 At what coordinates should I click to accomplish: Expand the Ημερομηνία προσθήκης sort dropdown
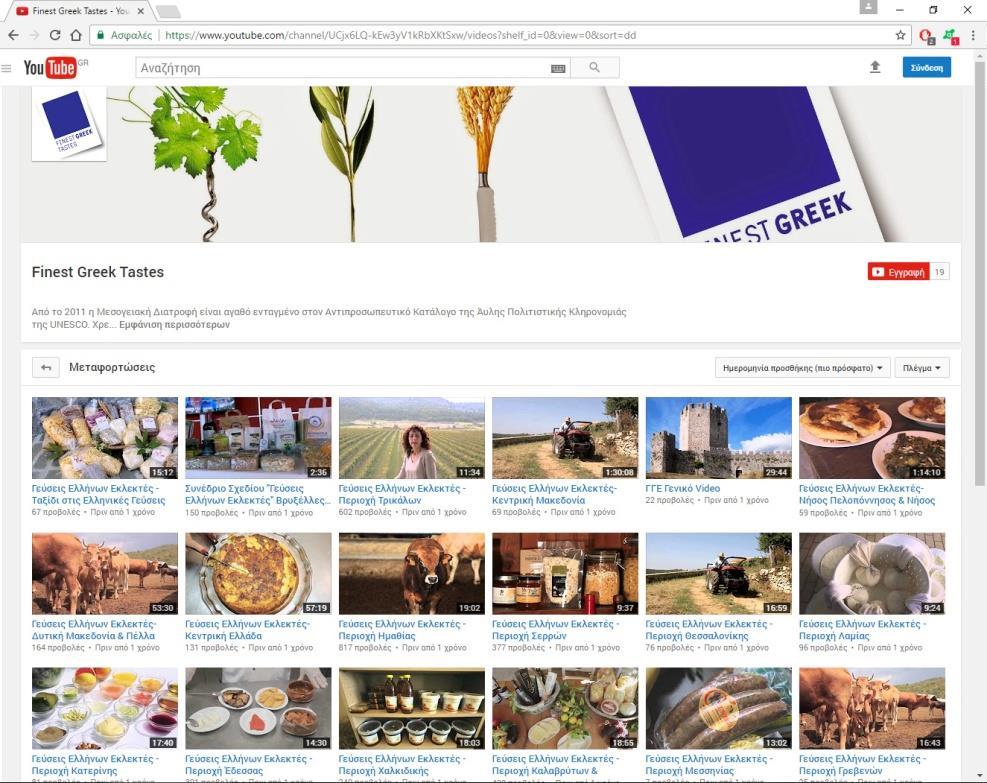(x=802, y=368)
